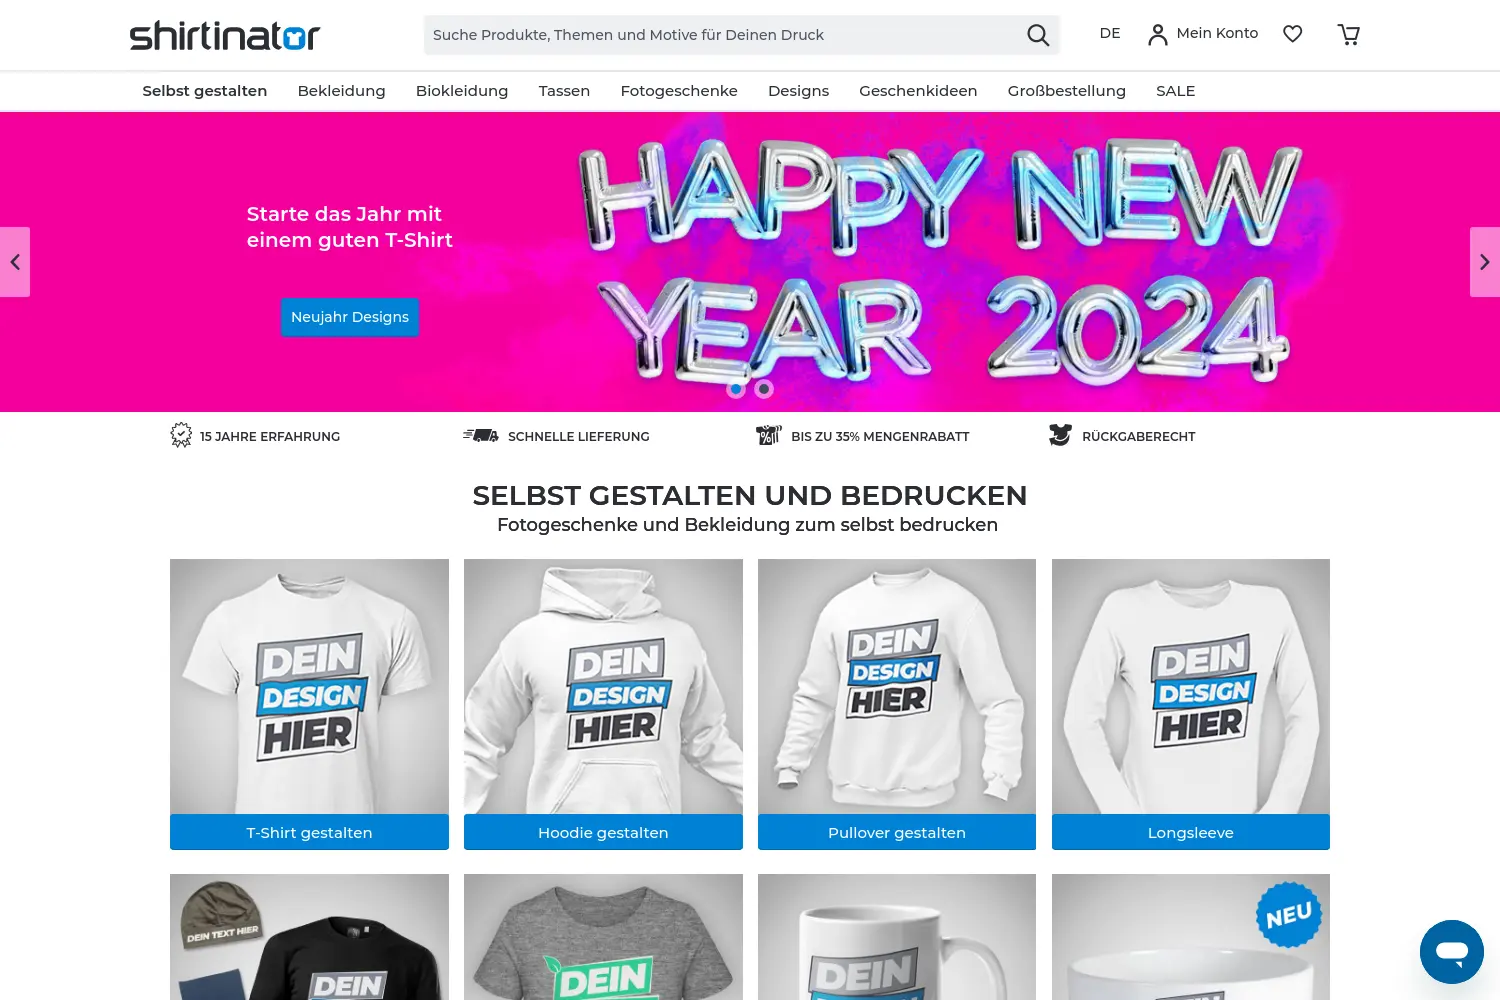1500x1000 pixels.
Task: Click the search magnifier icon
Action: [x=1038, y=35]
